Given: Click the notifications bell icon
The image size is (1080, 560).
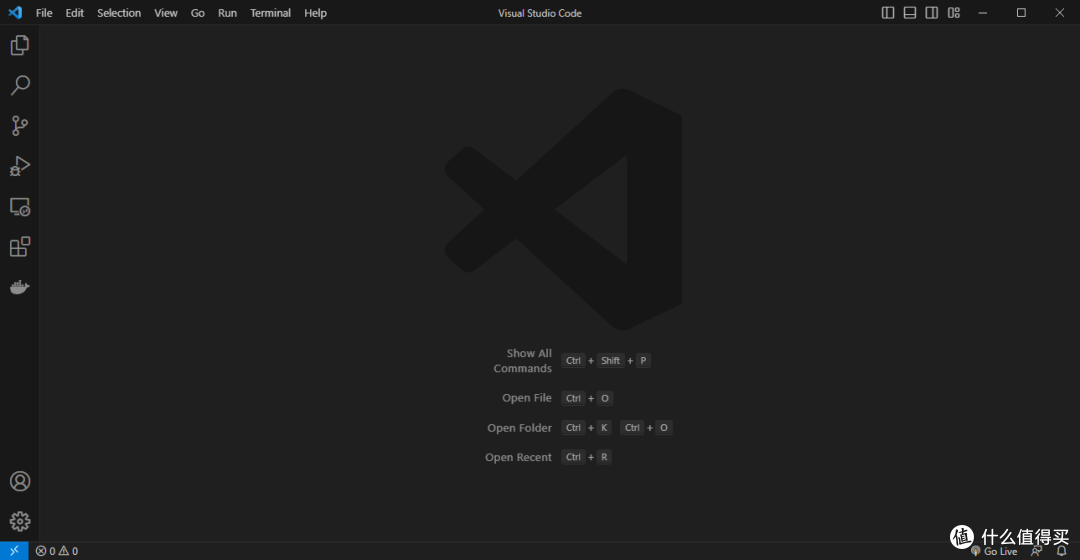Looking at the screenshot, I should (x=1062, y=551).
